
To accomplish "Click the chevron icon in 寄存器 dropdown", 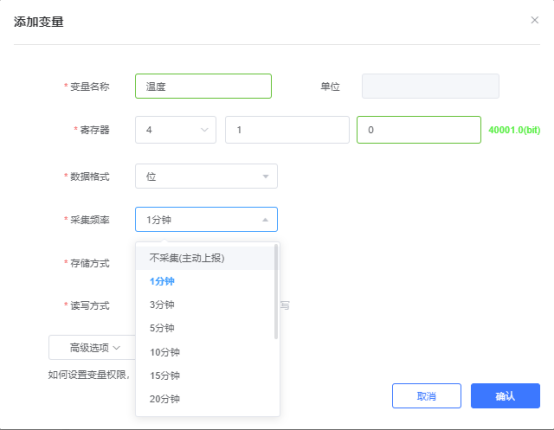I will click(204, 130).
